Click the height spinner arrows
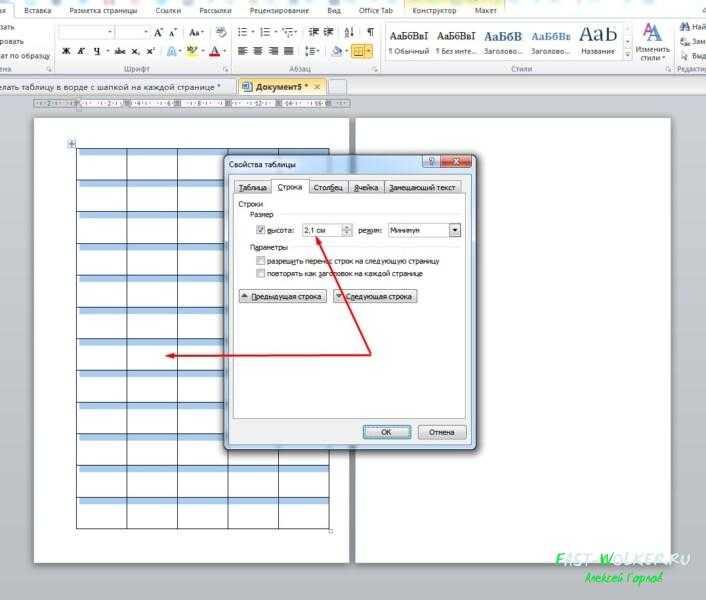706x600 pixels. click(x=347, y=230)
